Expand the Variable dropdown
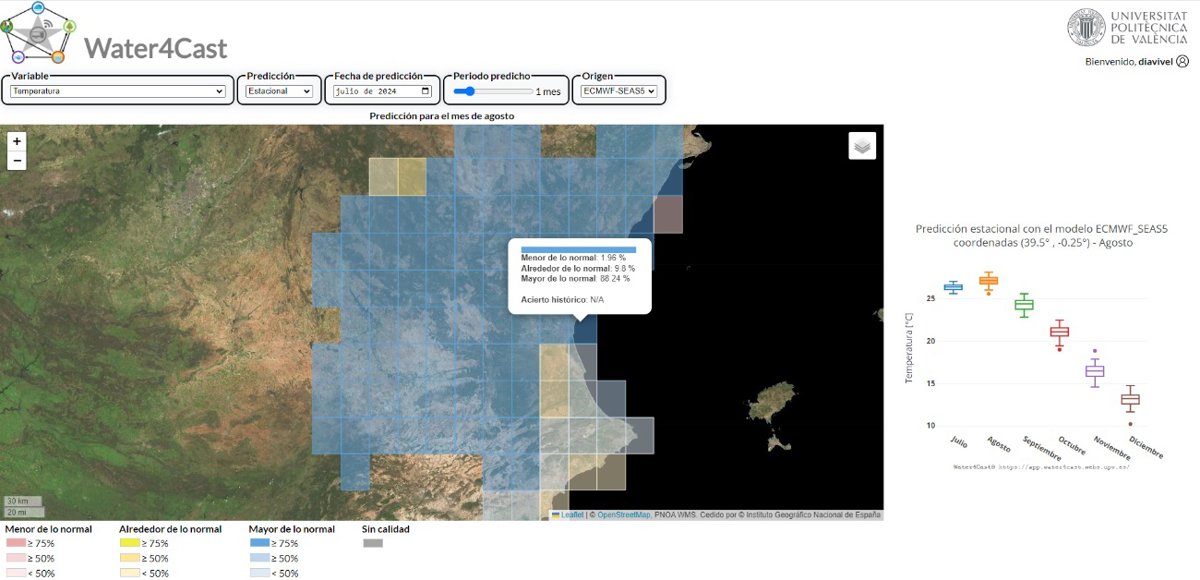 click(118, 91)
